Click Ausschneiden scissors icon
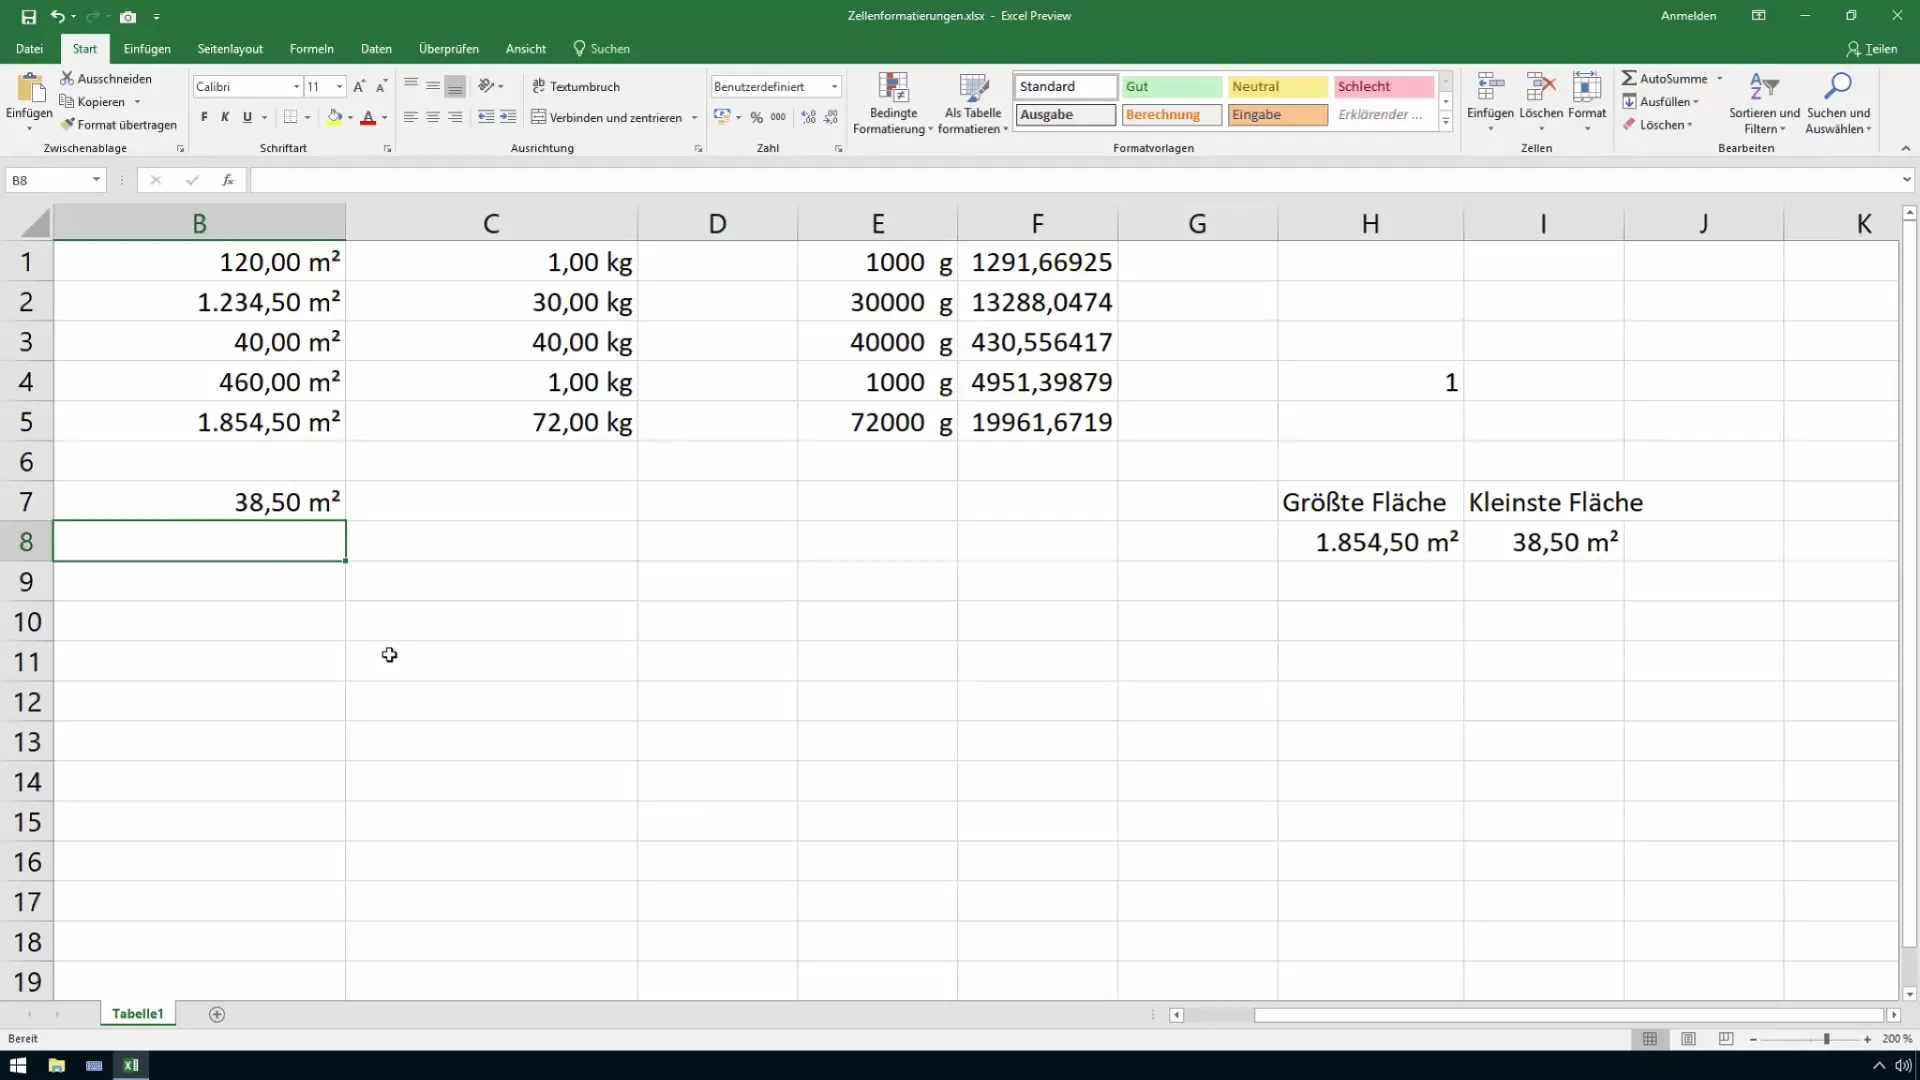1920x1080 pixels. coord(67,78)
